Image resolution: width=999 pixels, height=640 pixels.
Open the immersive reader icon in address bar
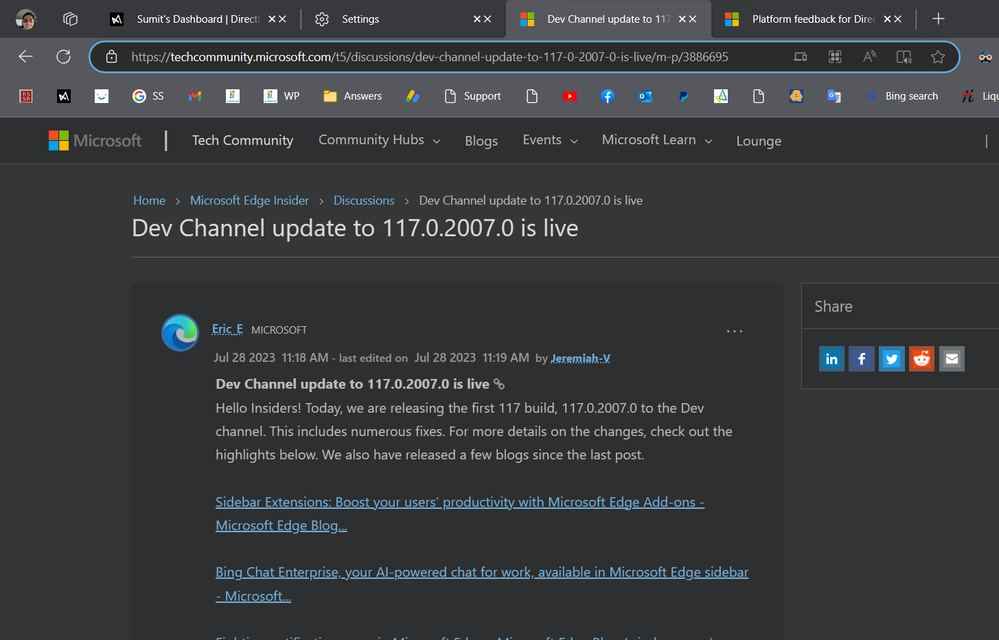point(903,57)
